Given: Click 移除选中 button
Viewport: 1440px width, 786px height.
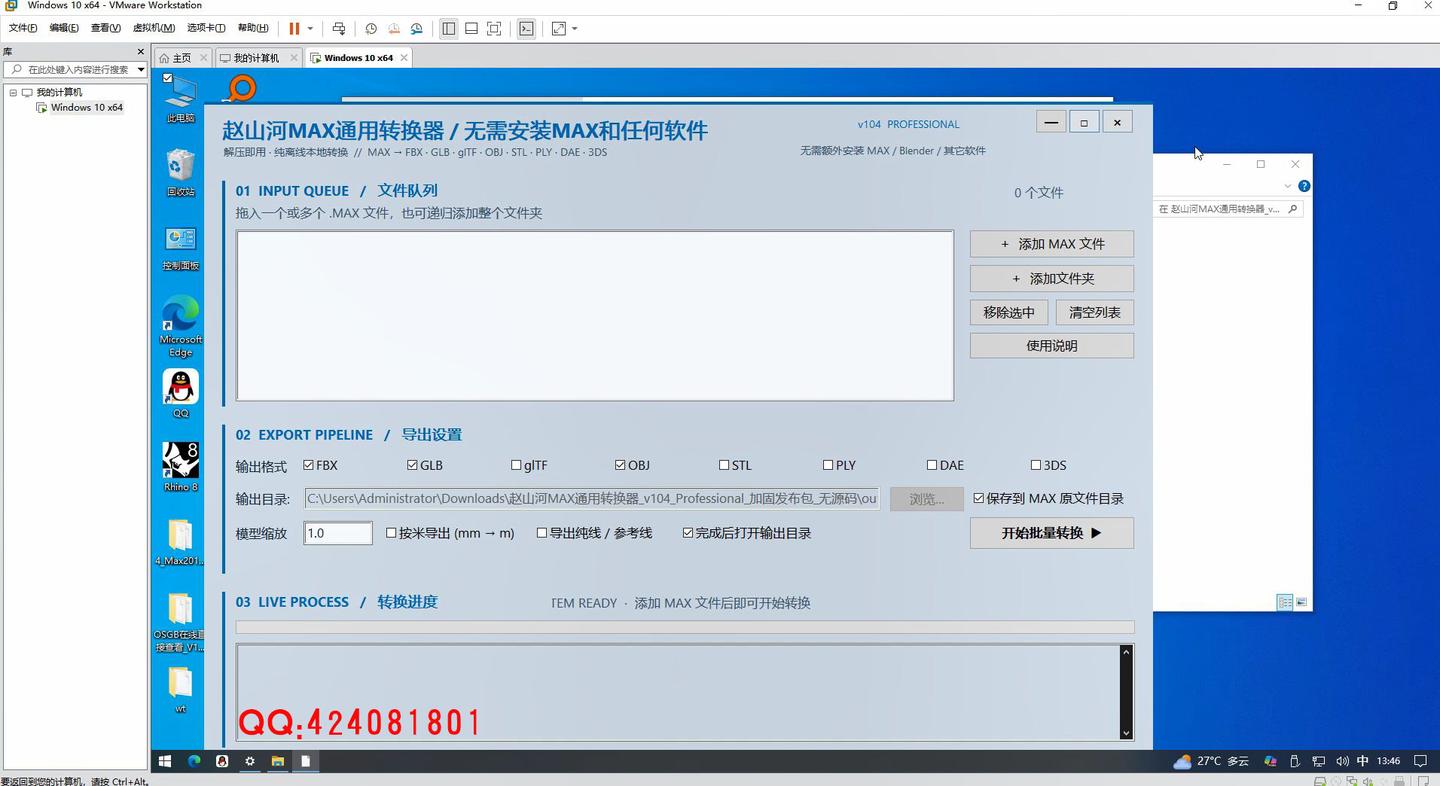Looking at the screenshot, I should click(1009, 312).
